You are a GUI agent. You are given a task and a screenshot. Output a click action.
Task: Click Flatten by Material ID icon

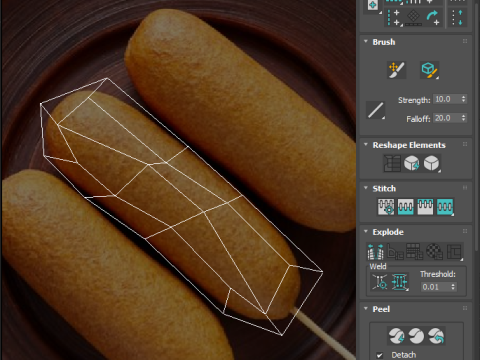[x=434, y=251]
